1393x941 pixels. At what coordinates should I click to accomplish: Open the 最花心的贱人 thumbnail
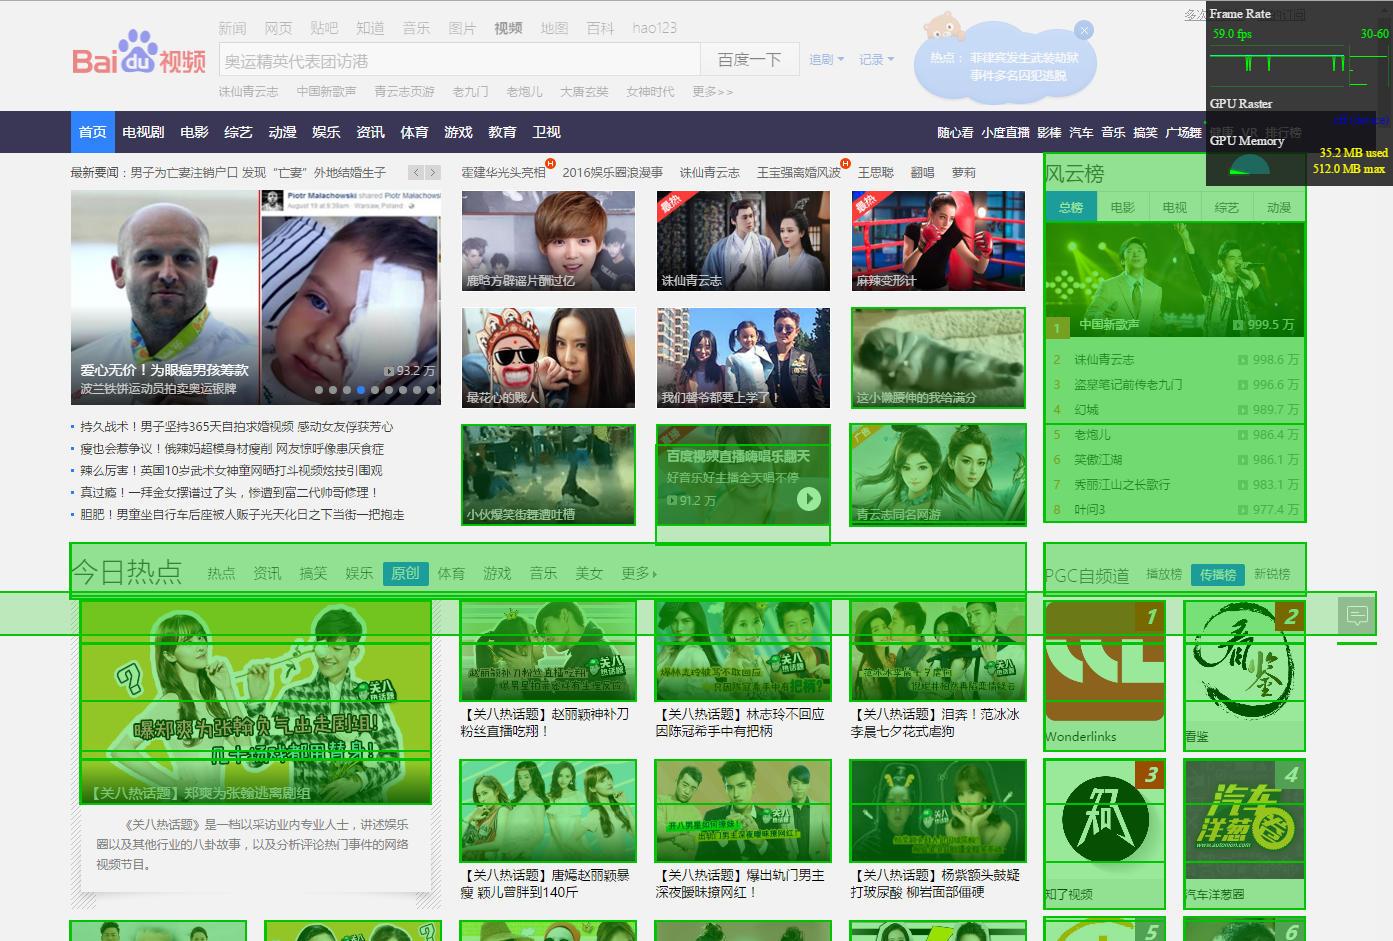(548, 357)
